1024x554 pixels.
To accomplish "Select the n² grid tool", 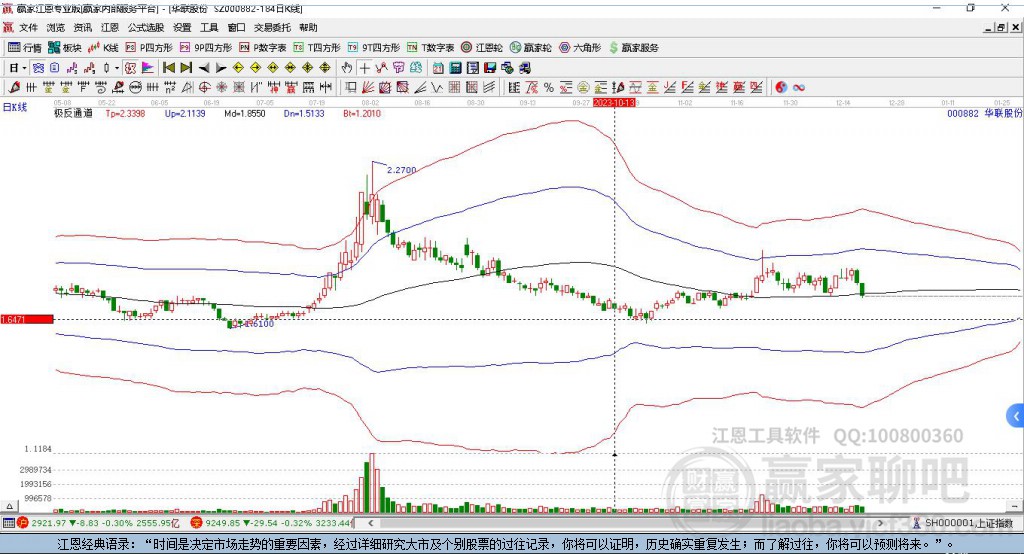I will click(x=170, y=87).
